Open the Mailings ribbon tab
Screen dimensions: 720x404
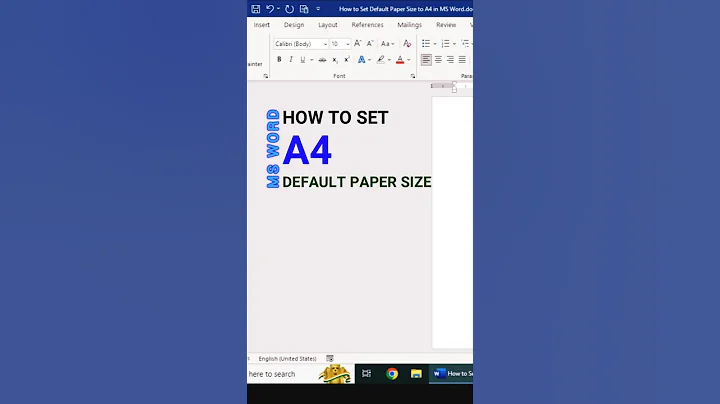[410, 25]
